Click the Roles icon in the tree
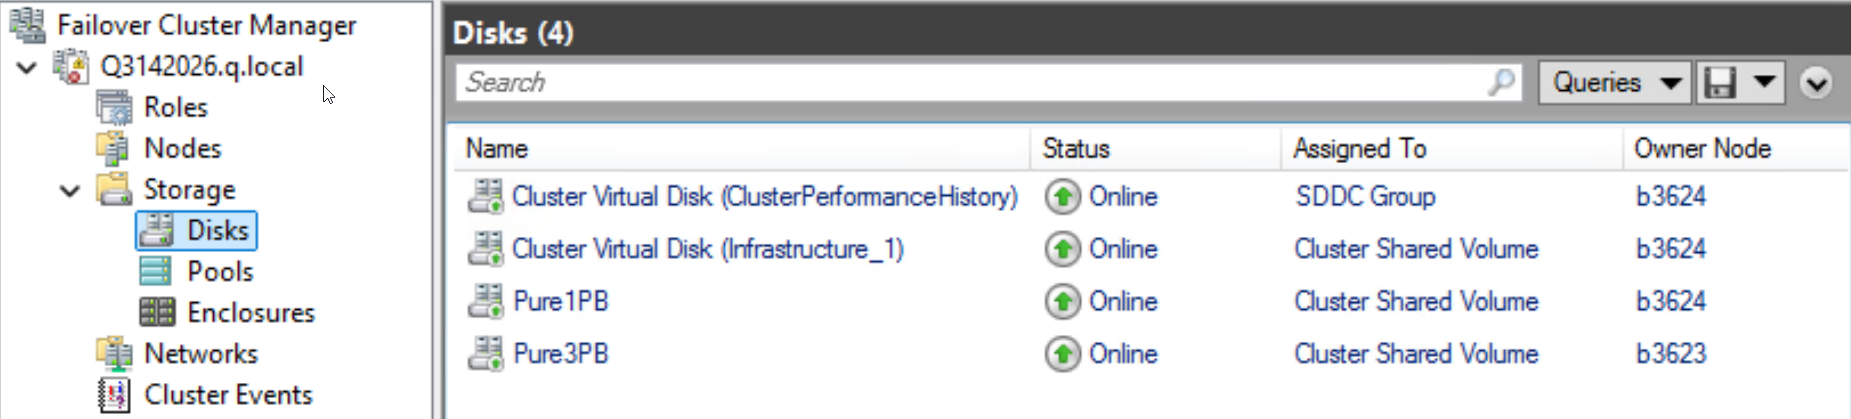Screen dimensions: 1851x419 [114, 107]
